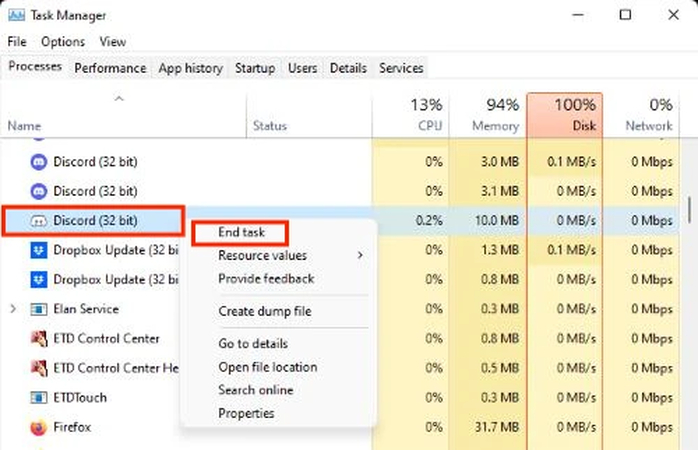Open the Options menu
This screenshot has width=698, height=450.
click(63, 42)
